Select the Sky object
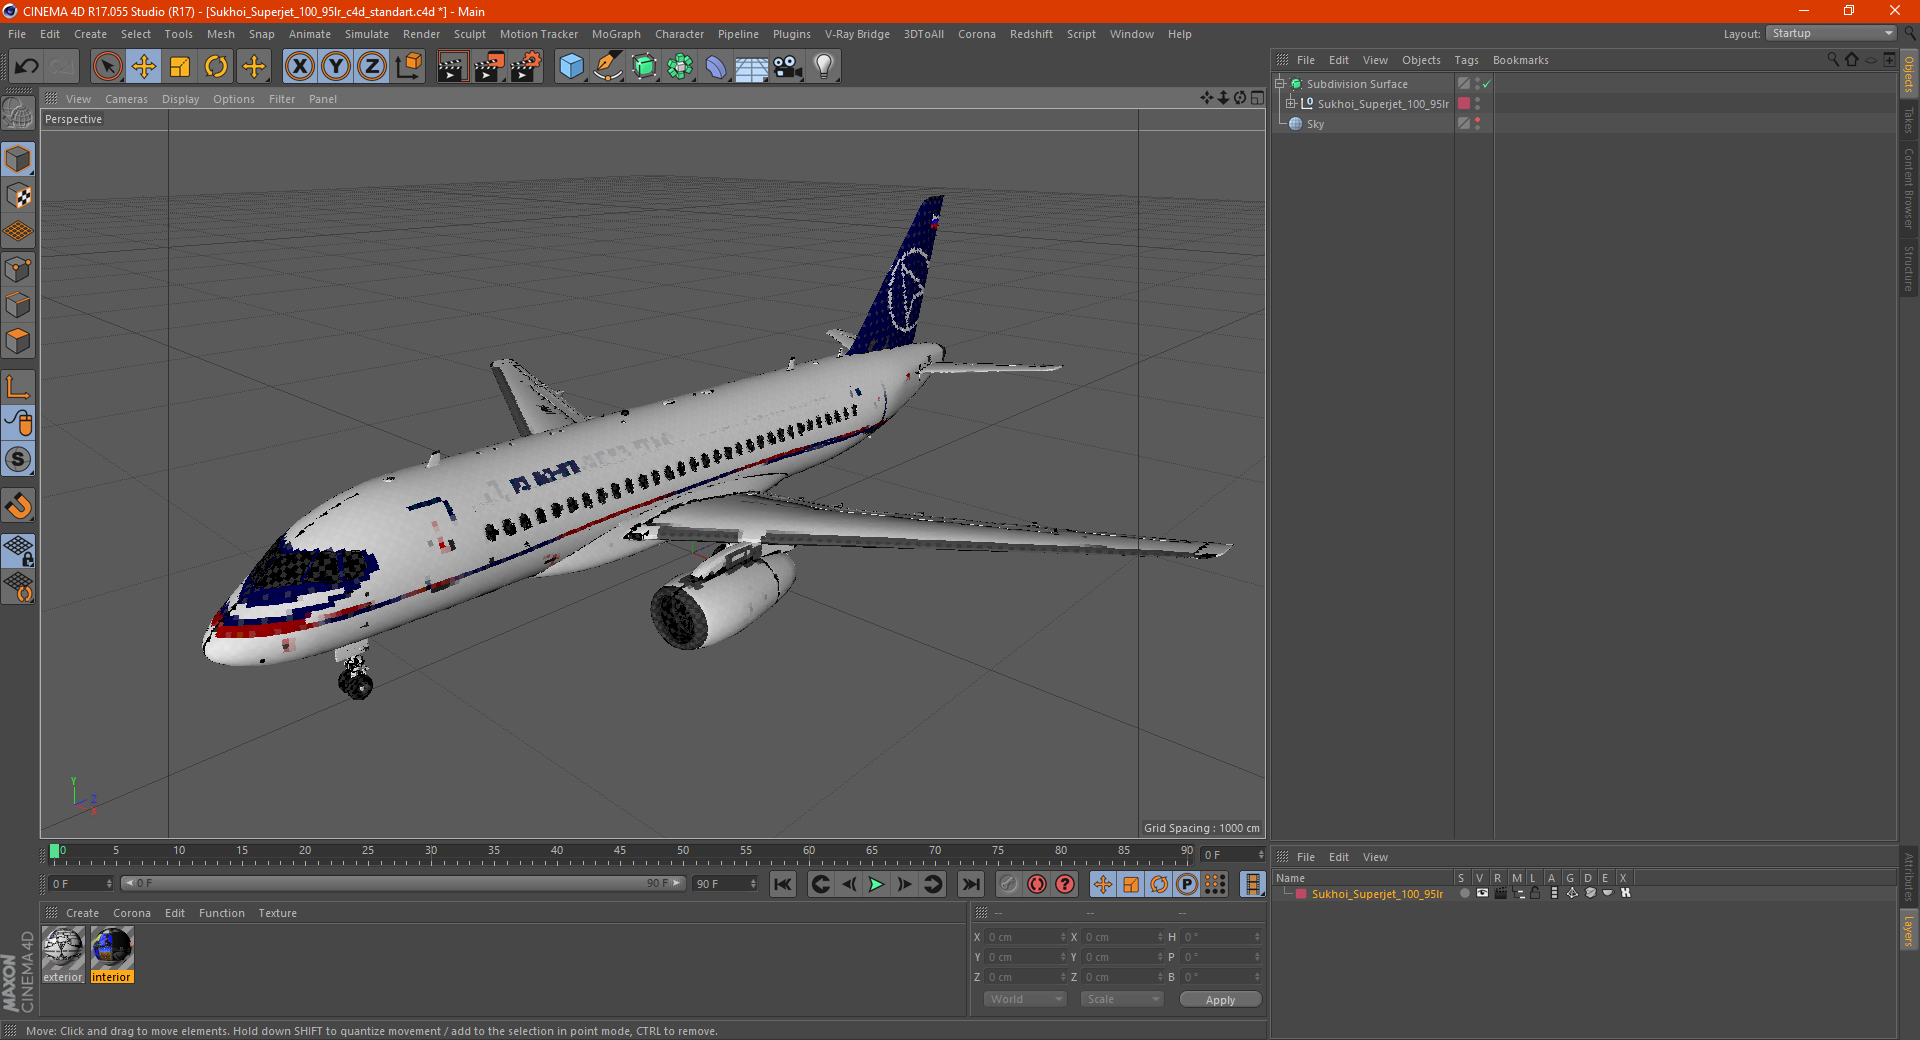This screenshot has width=1920, height=1040. click(1315, 124)
